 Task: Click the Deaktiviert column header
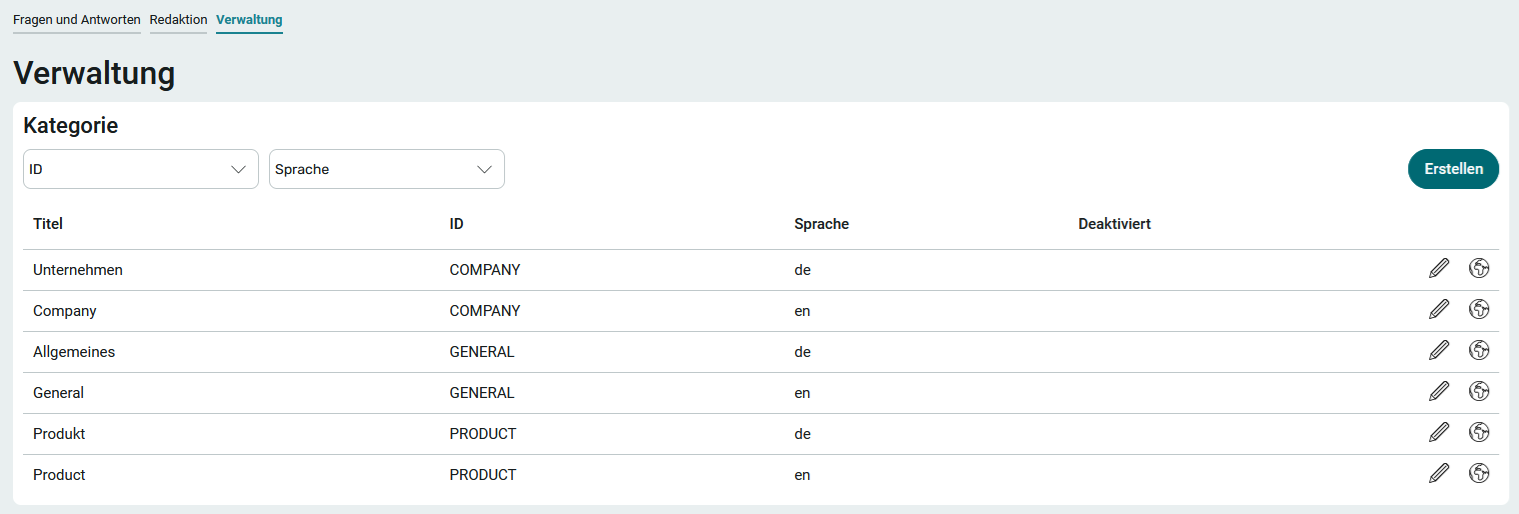1114,224
